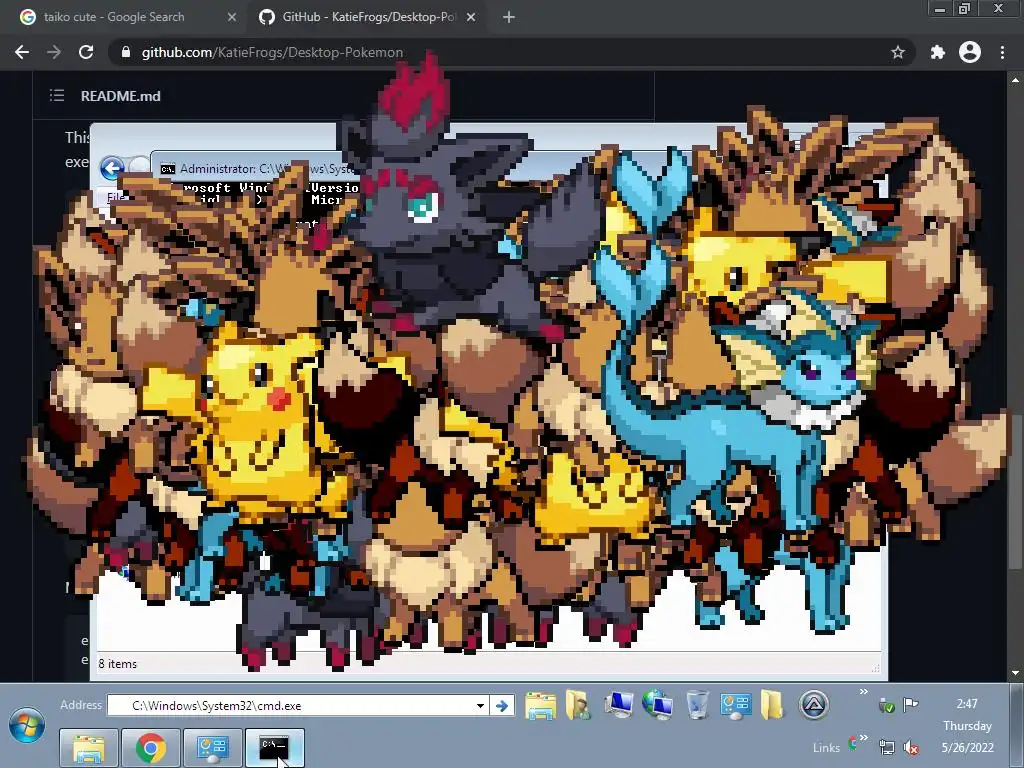1024x768 pixels.
Task: Open README.md table of contents icon
Action: click(x=57, y=96)
